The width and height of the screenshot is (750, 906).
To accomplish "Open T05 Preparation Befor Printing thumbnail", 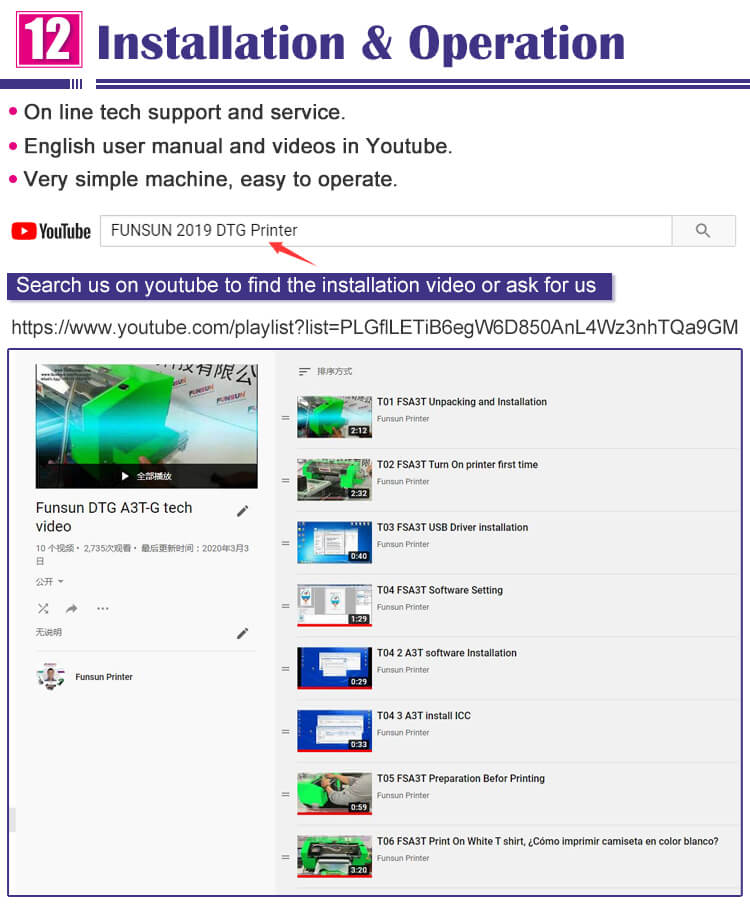I will (335, 793).
